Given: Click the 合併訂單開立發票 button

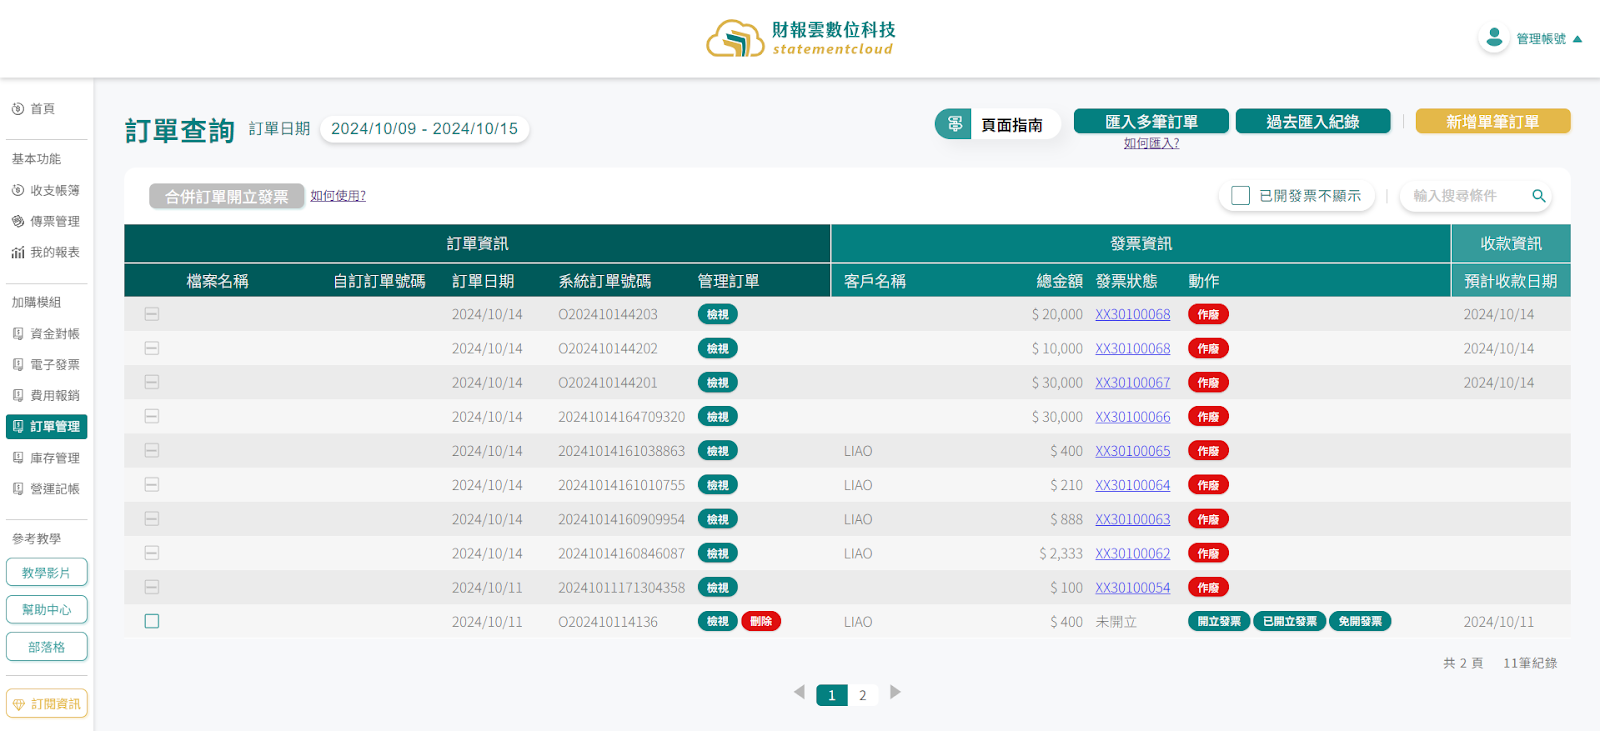Looking at the screenshot, I should pyautogui.click(x=226, y=196).
